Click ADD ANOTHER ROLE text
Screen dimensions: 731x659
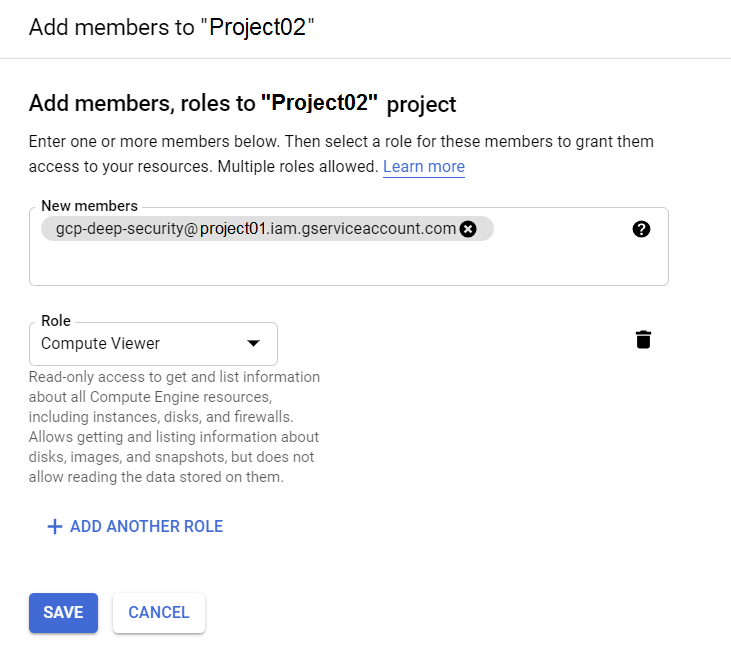tap(146, 526)
